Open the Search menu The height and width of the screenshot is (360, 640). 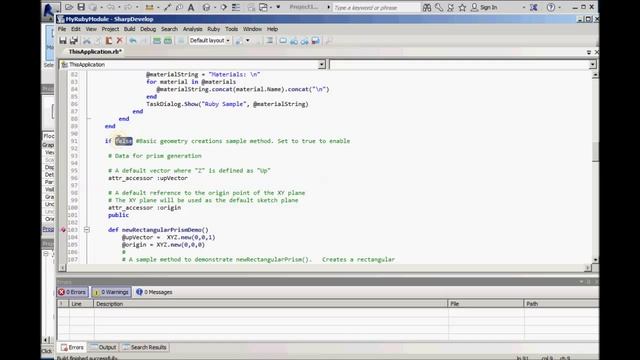tap(169, 29)
